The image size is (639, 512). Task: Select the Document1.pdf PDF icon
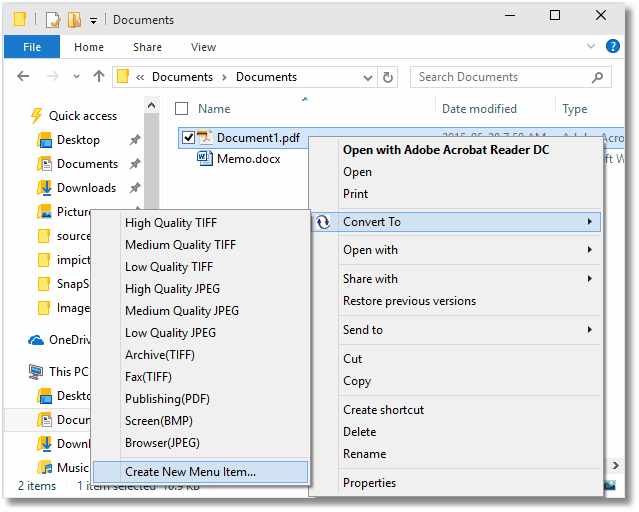205,137
